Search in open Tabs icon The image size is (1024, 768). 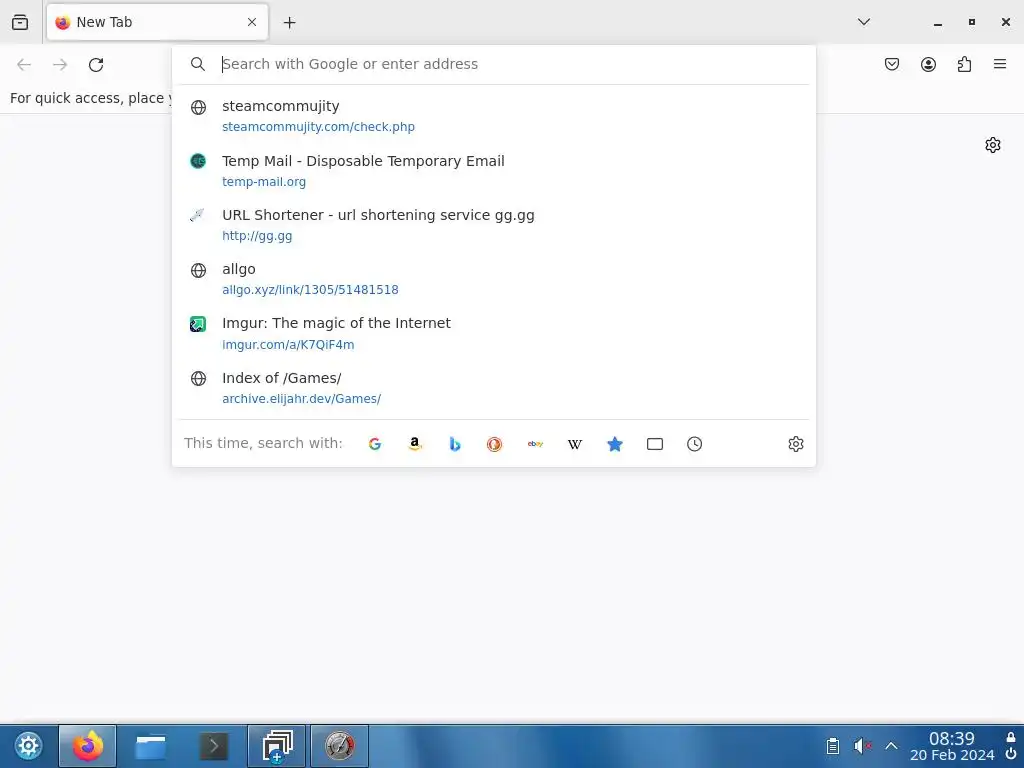tap(654, 444)
